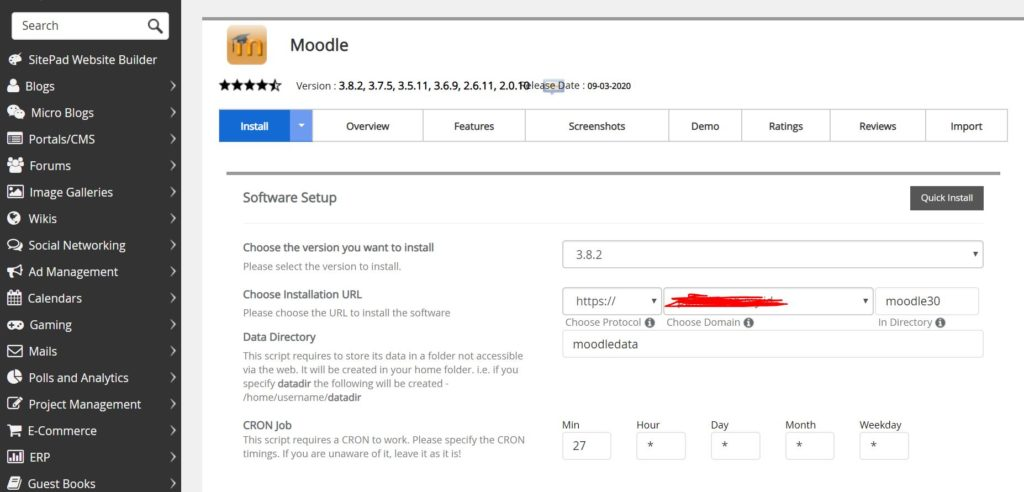Click the Social Networking bubbles icon
The height and width of the screenshot is (492, 1024).
[15, 245]
